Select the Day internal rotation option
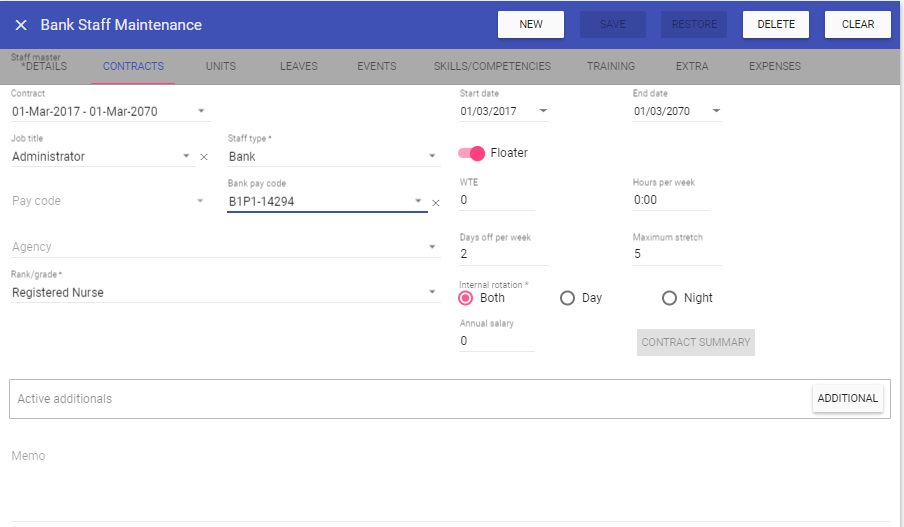 (x=568, y=298)
